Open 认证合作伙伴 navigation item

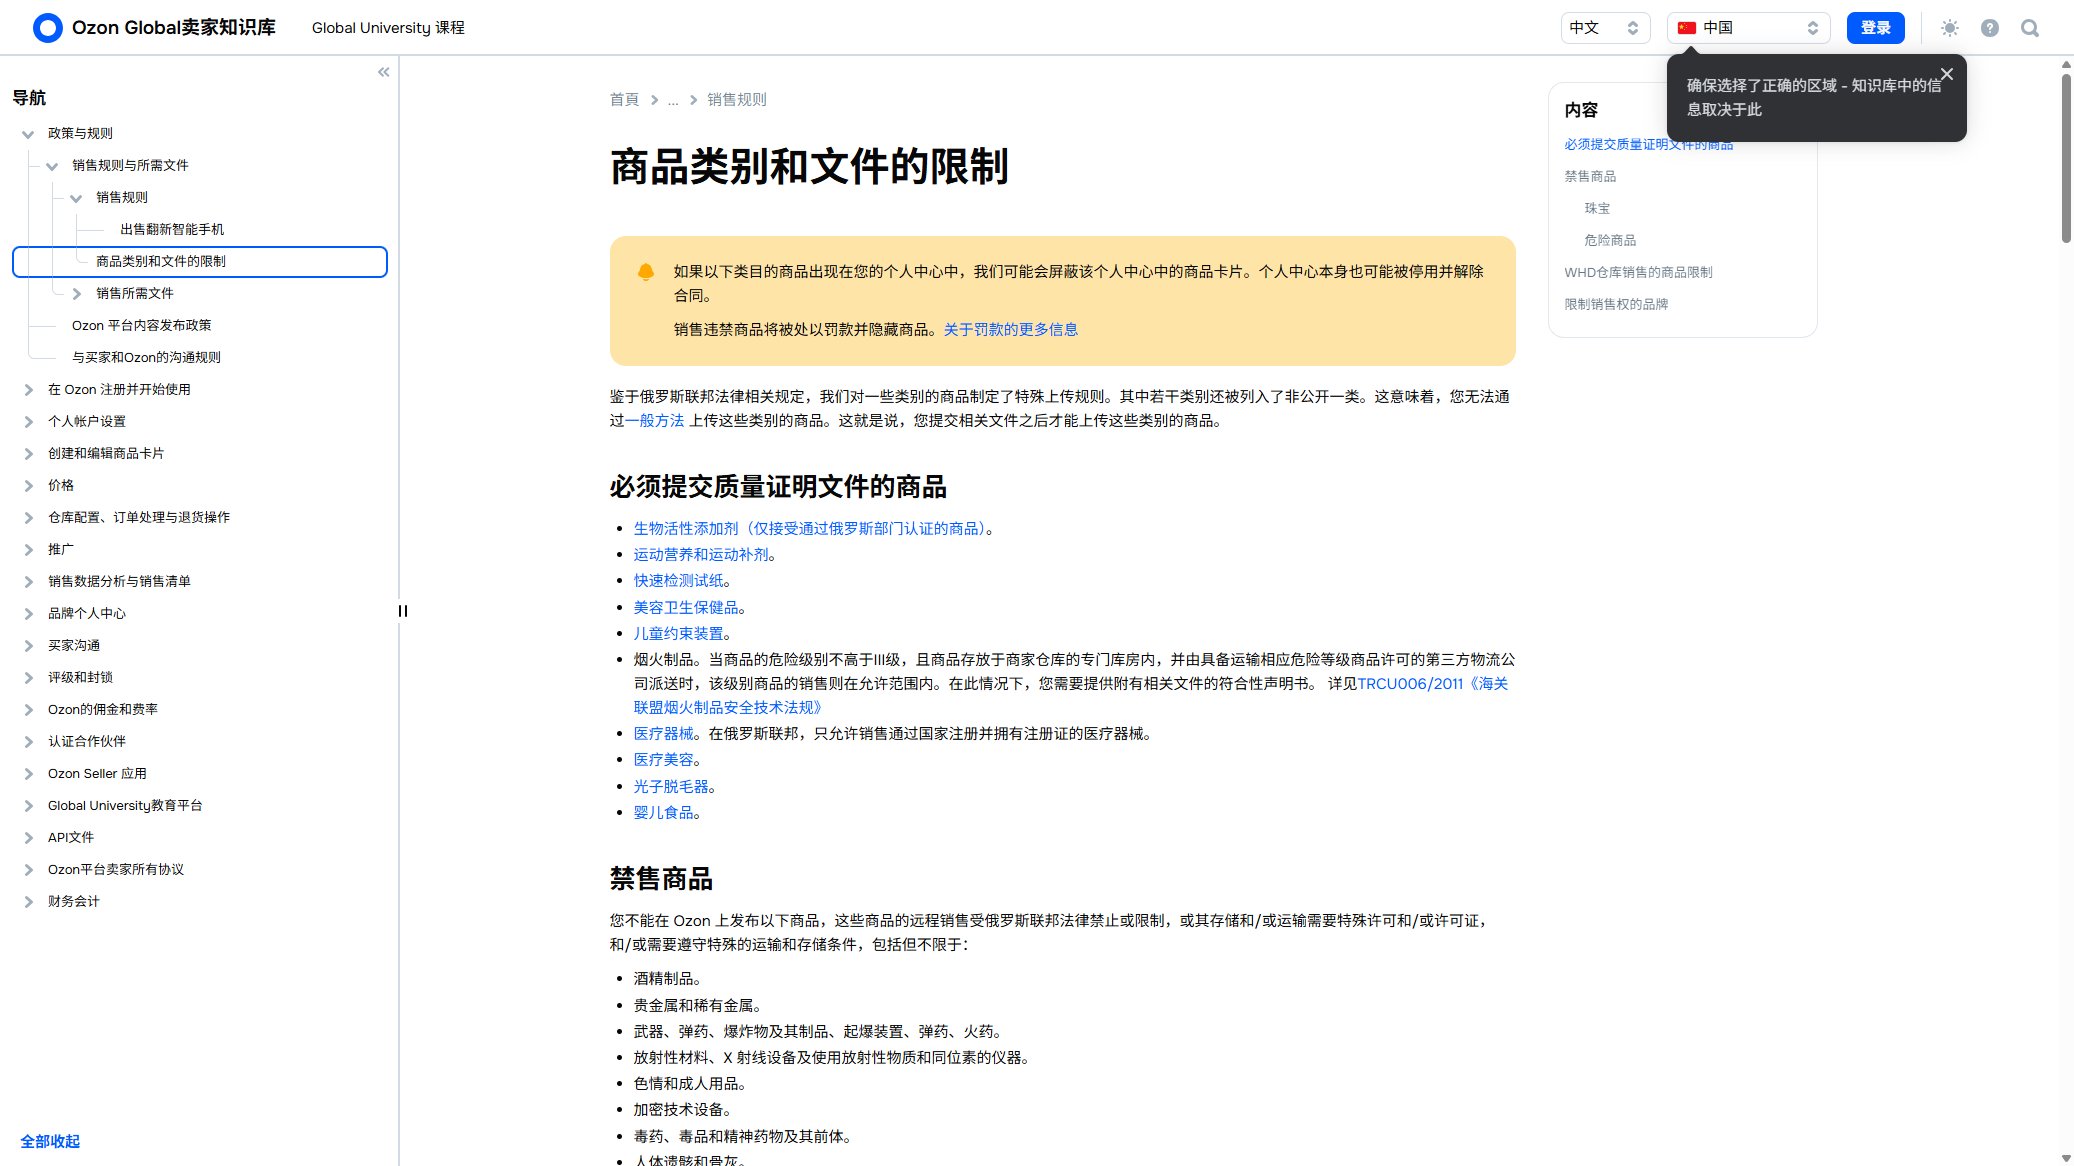pos(87,741)
